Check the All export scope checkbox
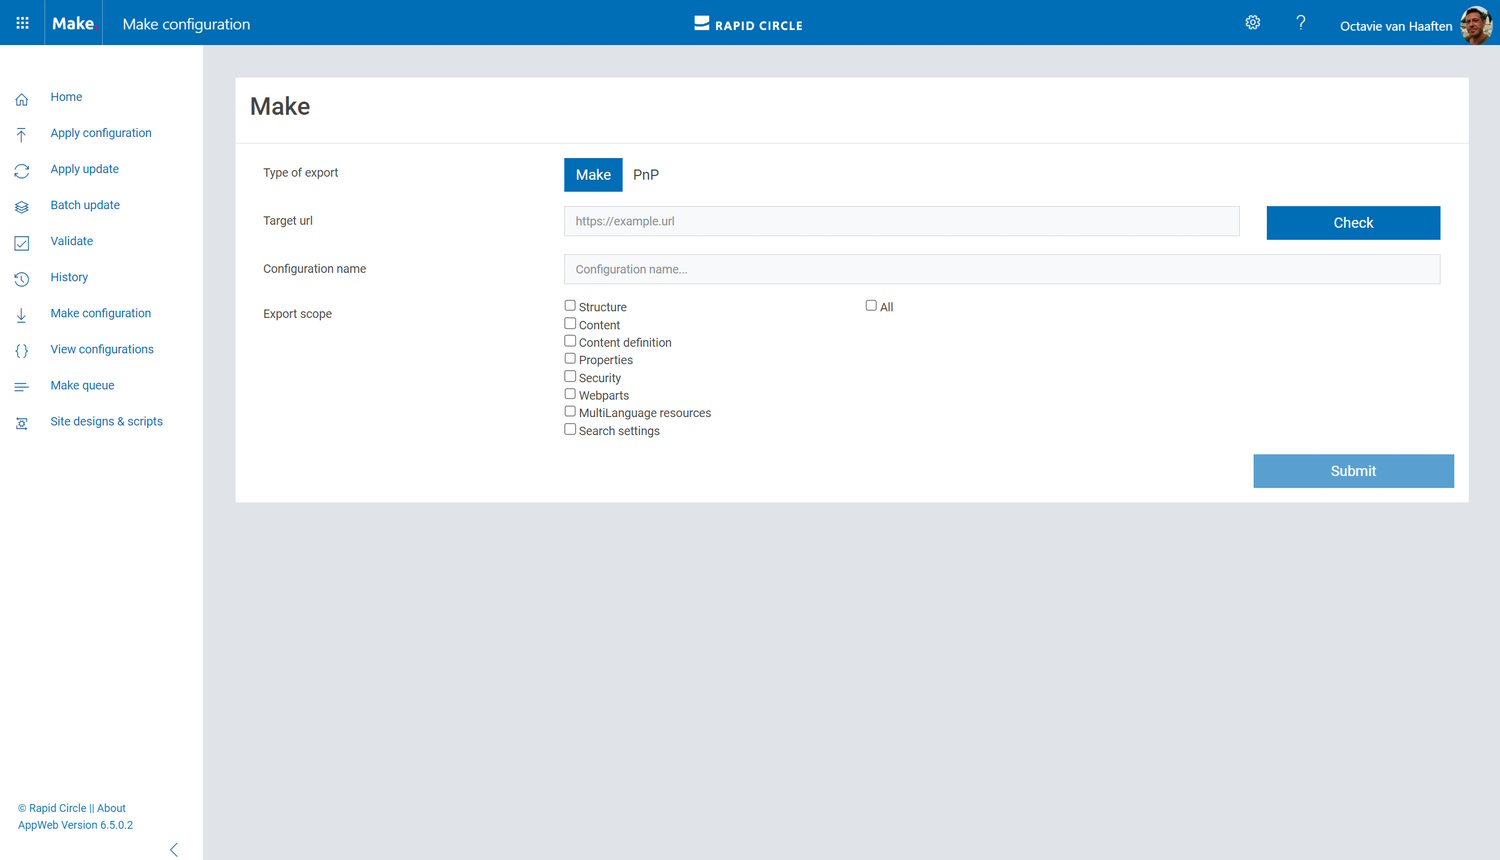This screenshot has width=1500, height=860. click(870, 304)
